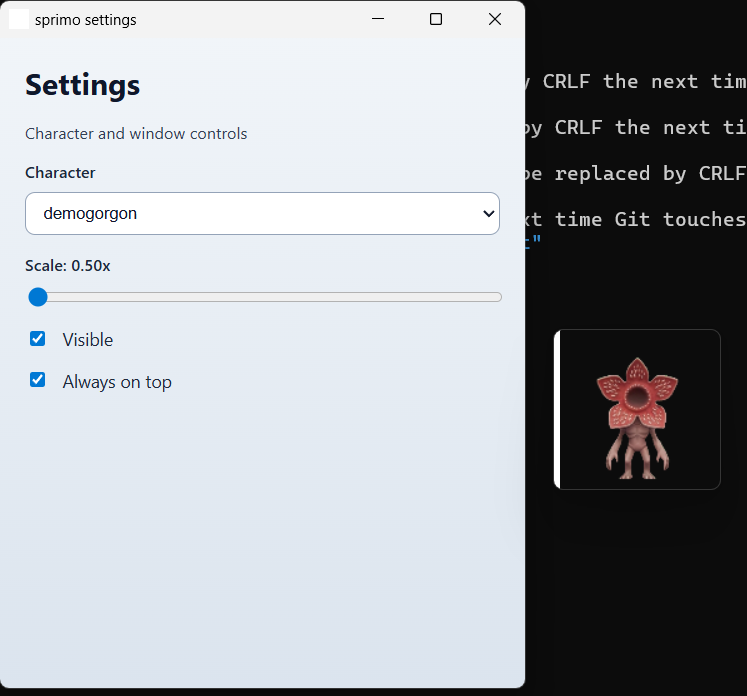Click the "Scale: 0.50x" label

tap(68, 266)
